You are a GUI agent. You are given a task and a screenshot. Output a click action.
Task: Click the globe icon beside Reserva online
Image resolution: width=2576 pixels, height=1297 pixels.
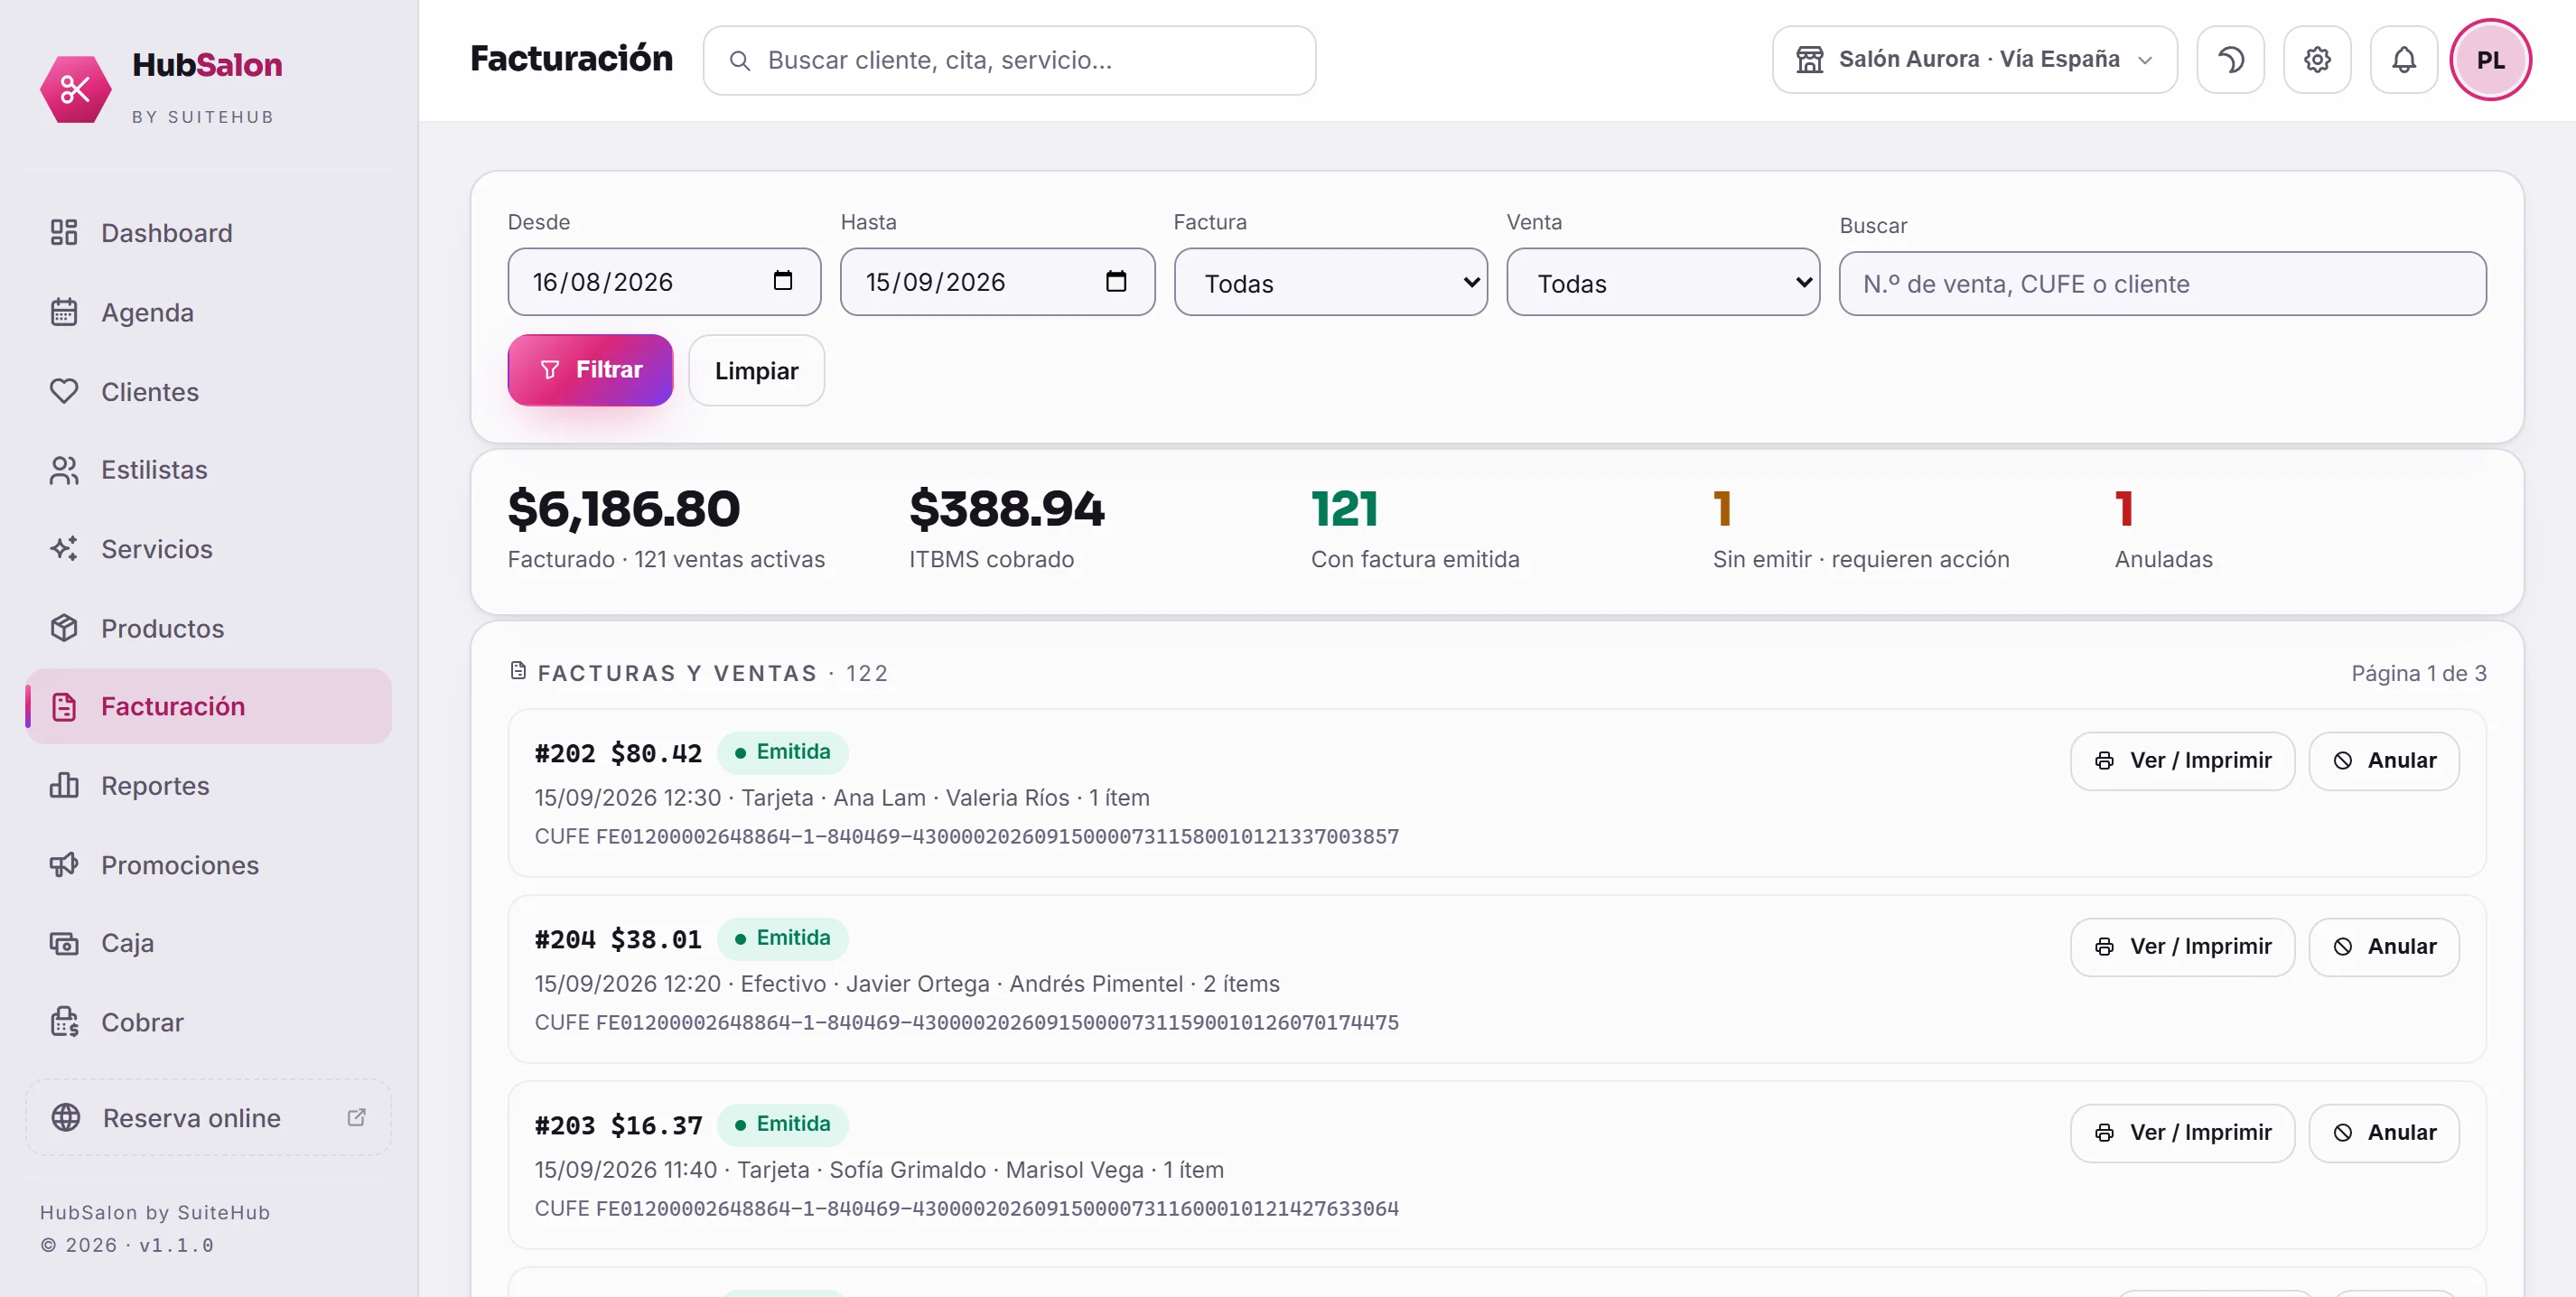coord(66,1117)
